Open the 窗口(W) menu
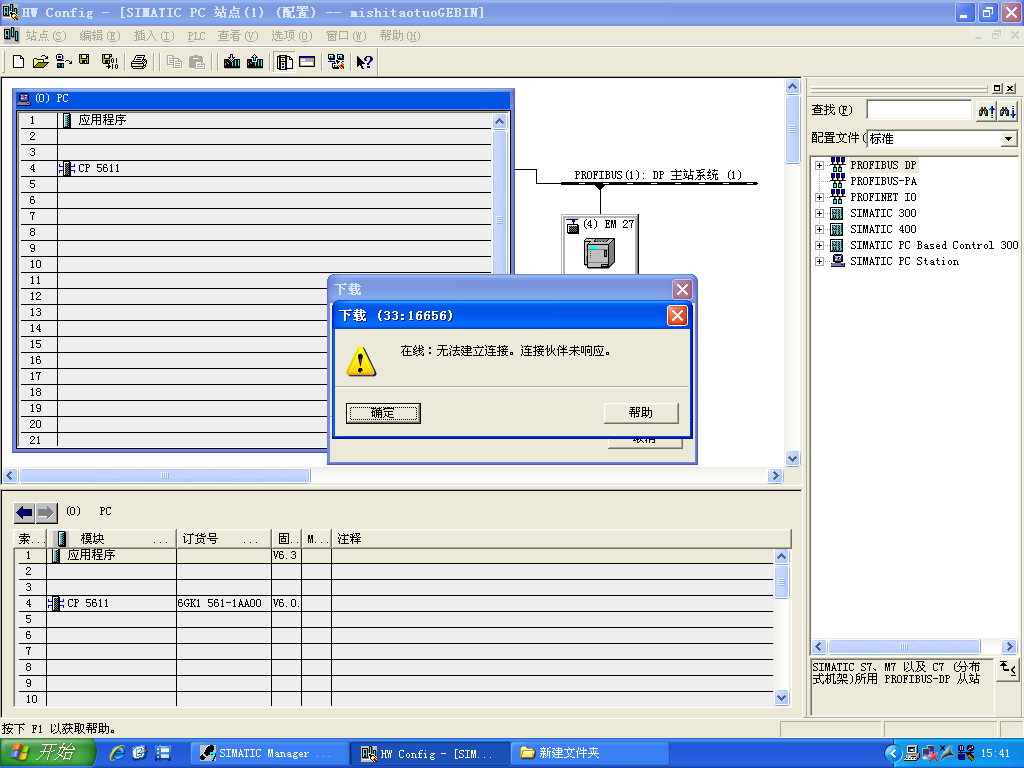The width and height of the screenshot is (1024, 768). point(345,35)
